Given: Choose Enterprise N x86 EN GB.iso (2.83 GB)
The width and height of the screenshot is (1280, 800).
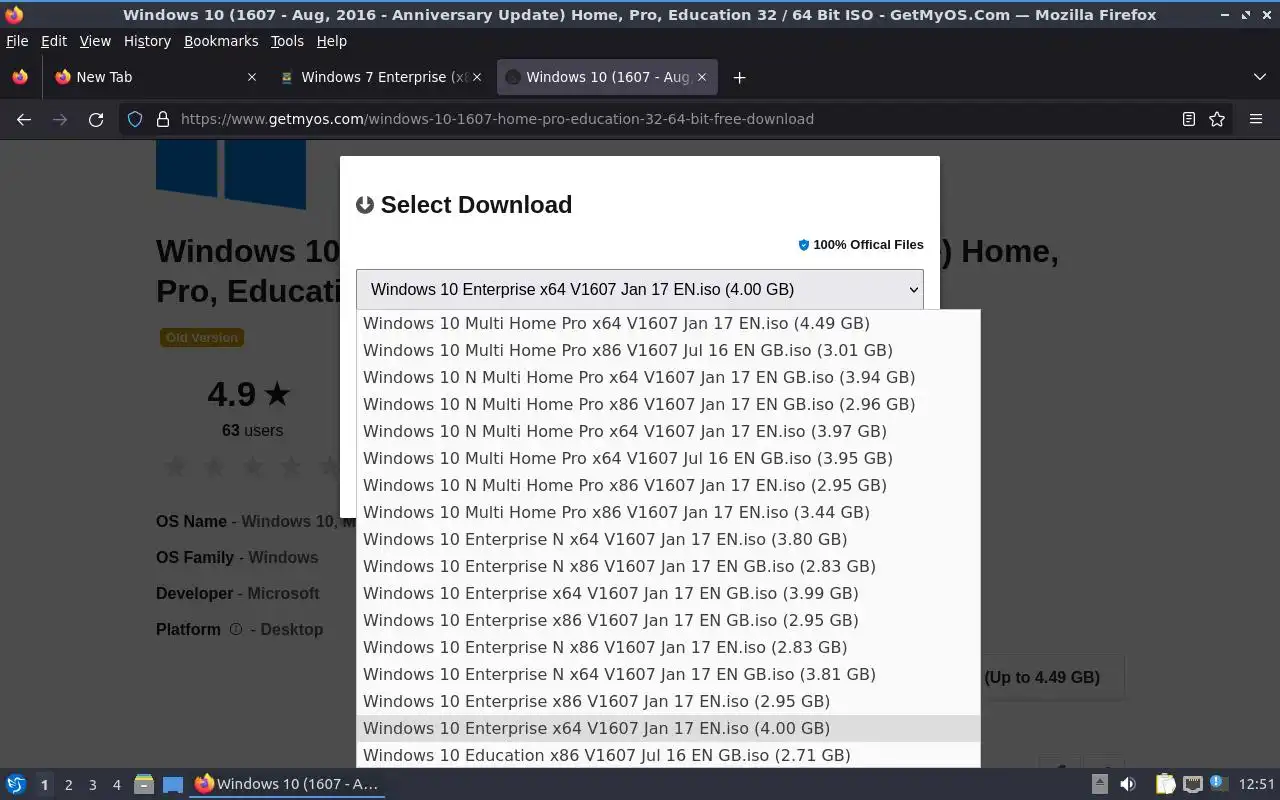Looking at the screenshot, I should [x=668, y=566].
